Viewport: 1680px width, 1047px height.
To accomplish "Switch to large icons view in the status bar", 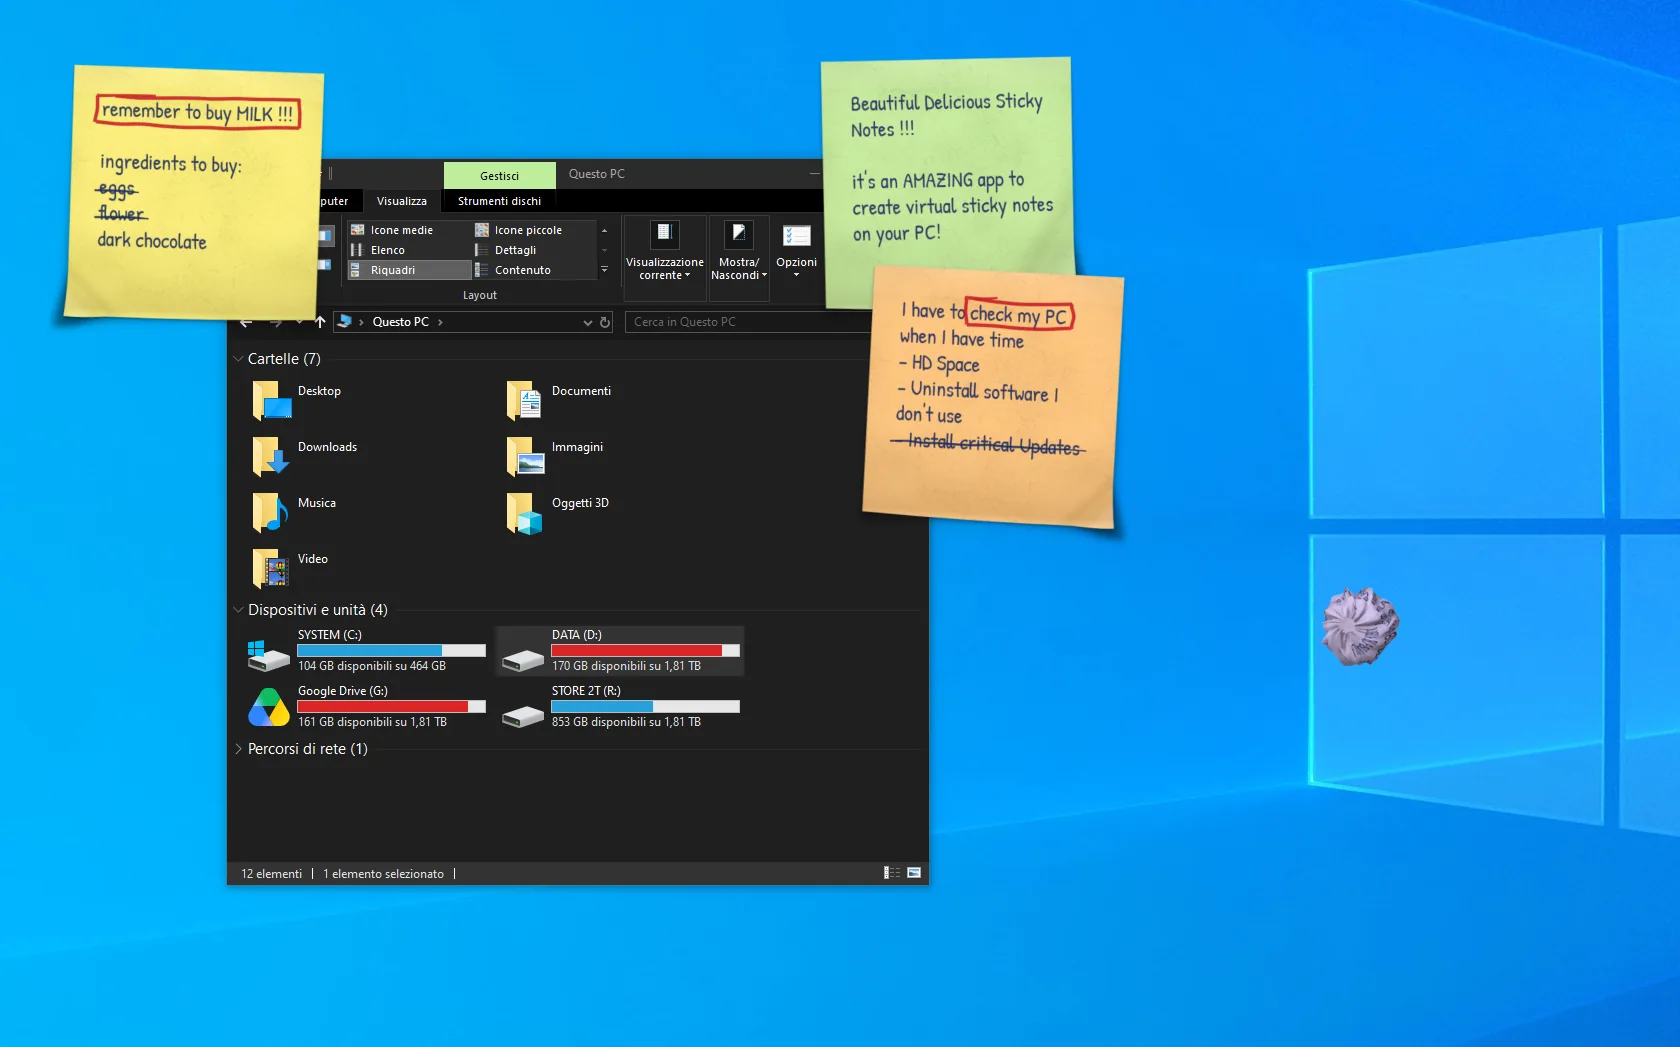I will [x=914, y=873].
